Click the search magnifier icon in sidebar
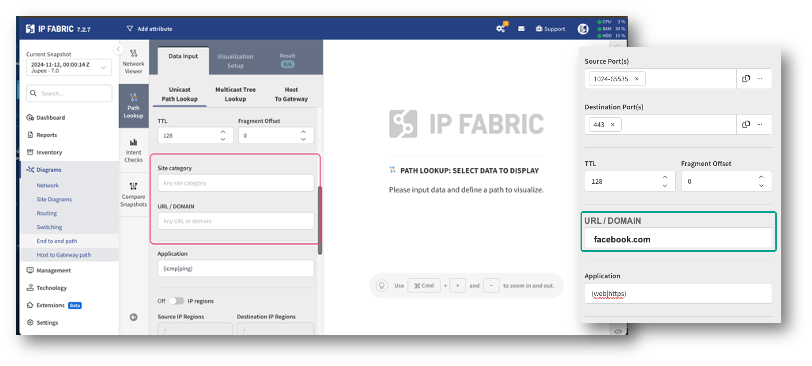812x366 pixels. tap(34, 94)
